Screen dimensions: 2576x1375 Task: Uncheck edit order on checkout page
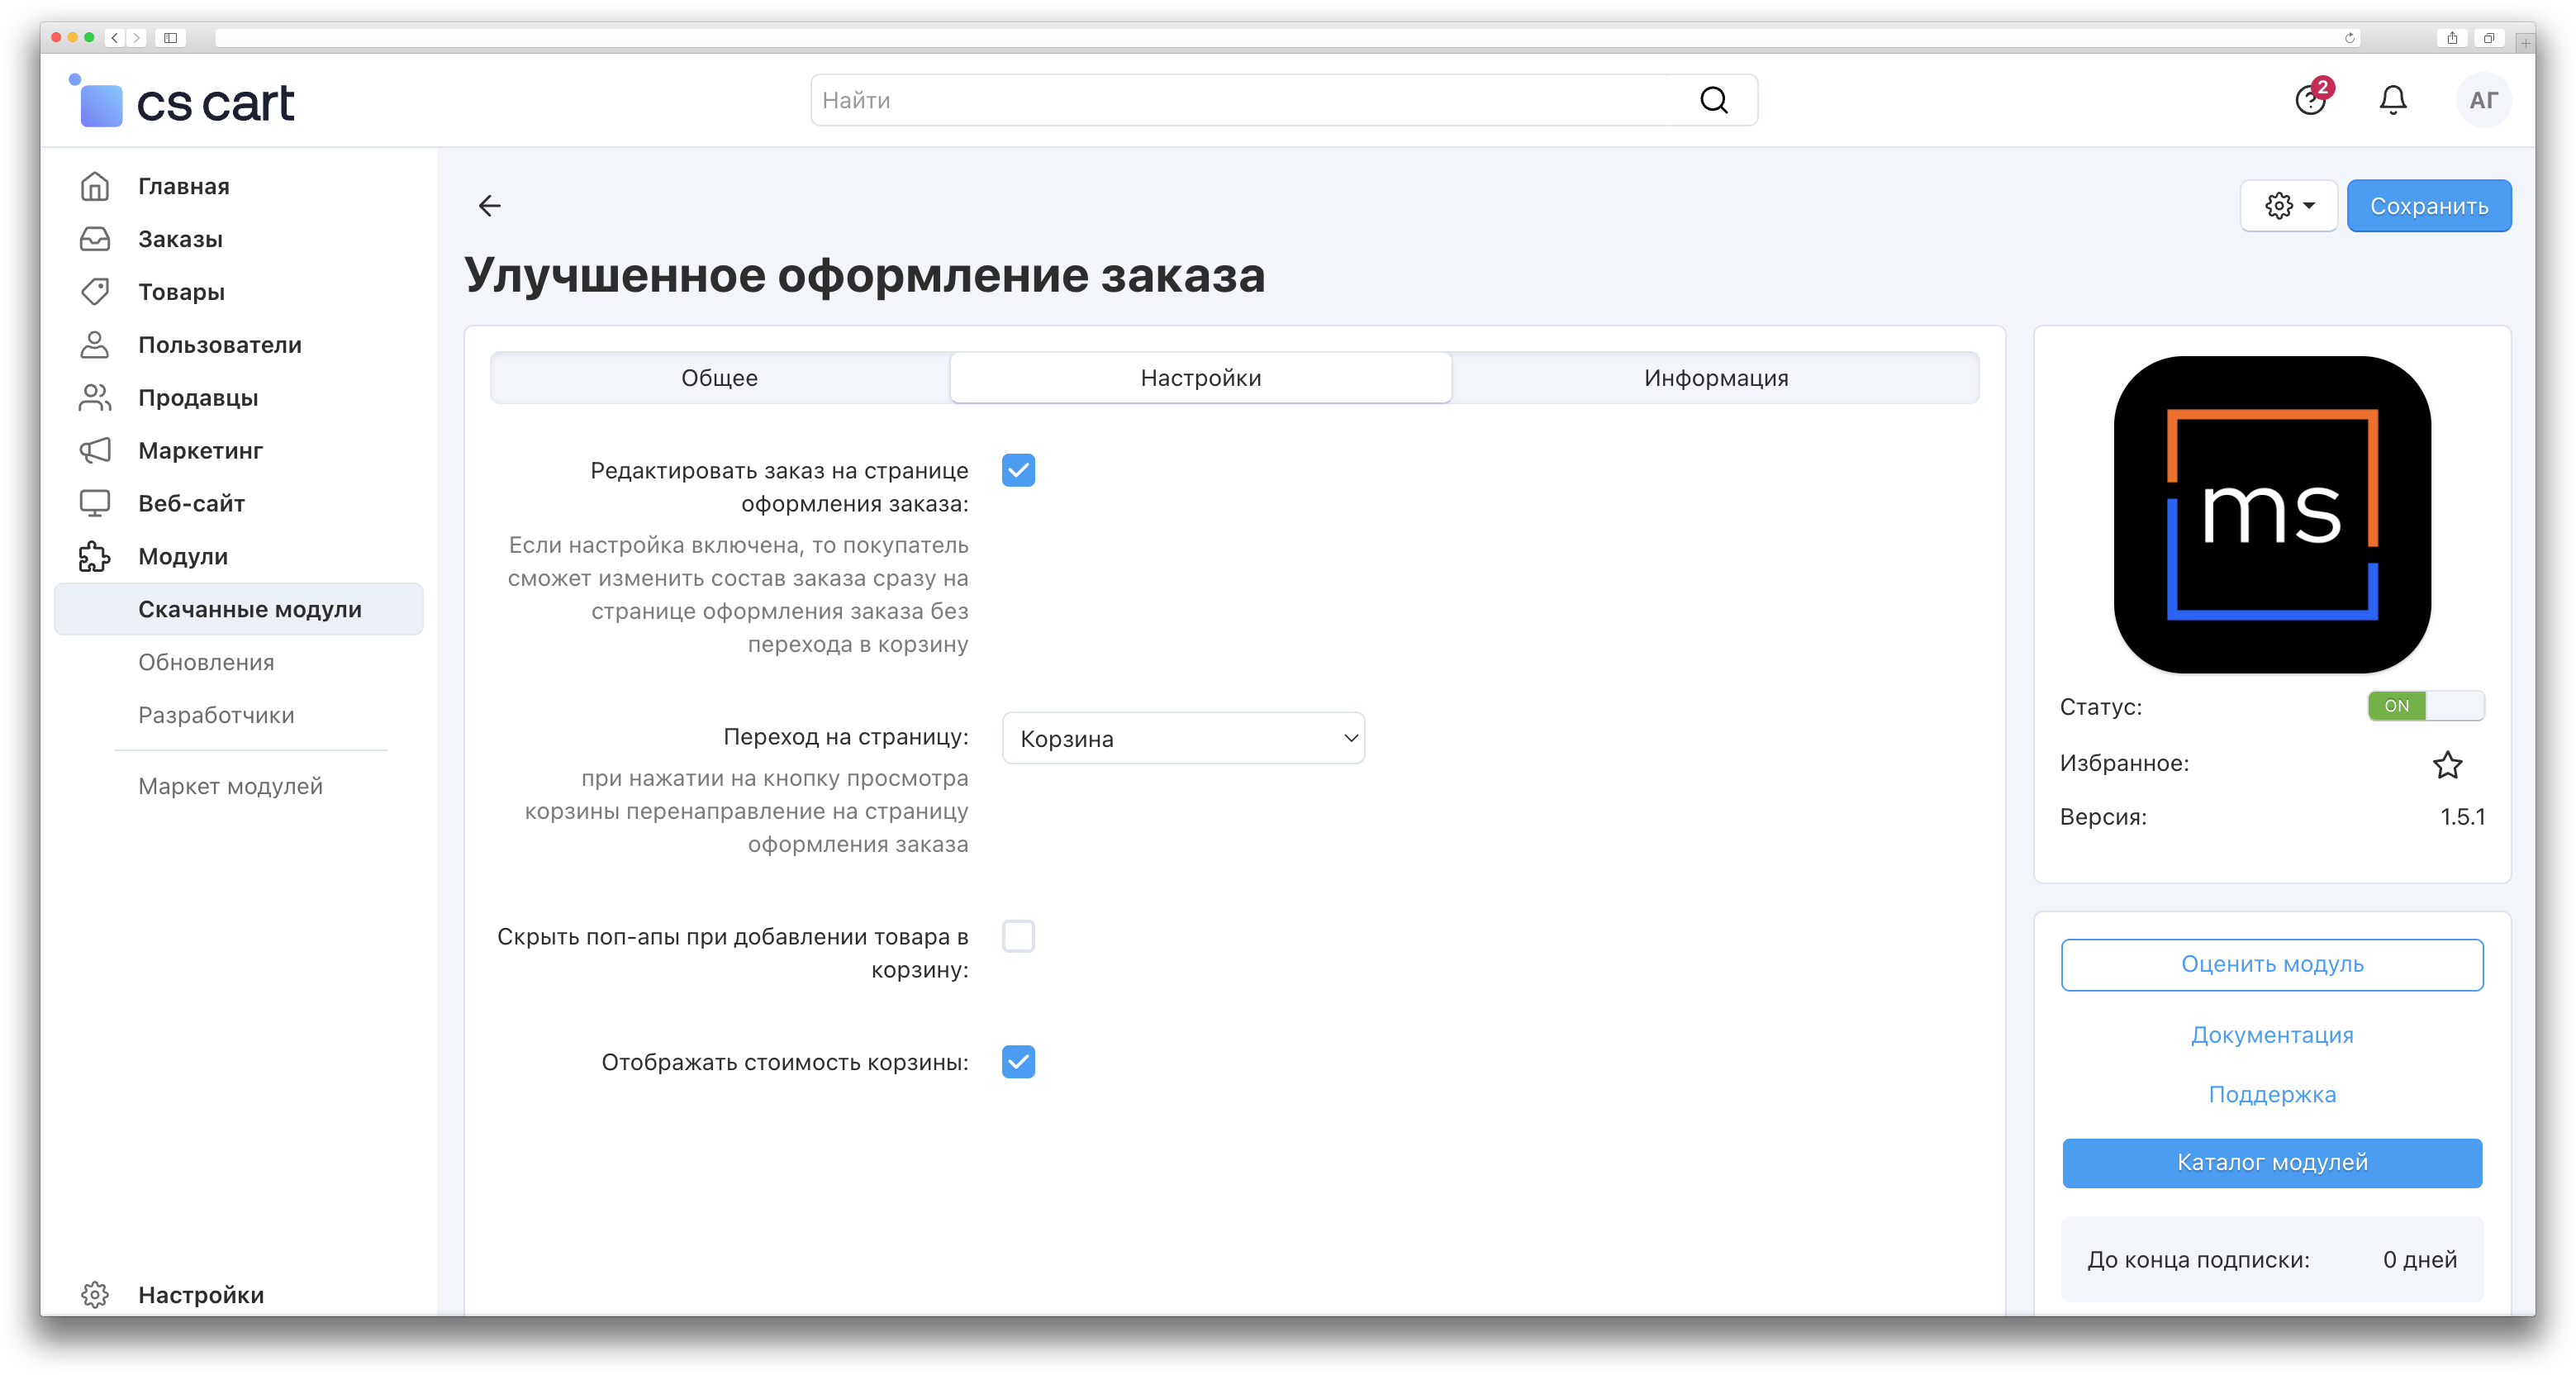point(1018,470)
